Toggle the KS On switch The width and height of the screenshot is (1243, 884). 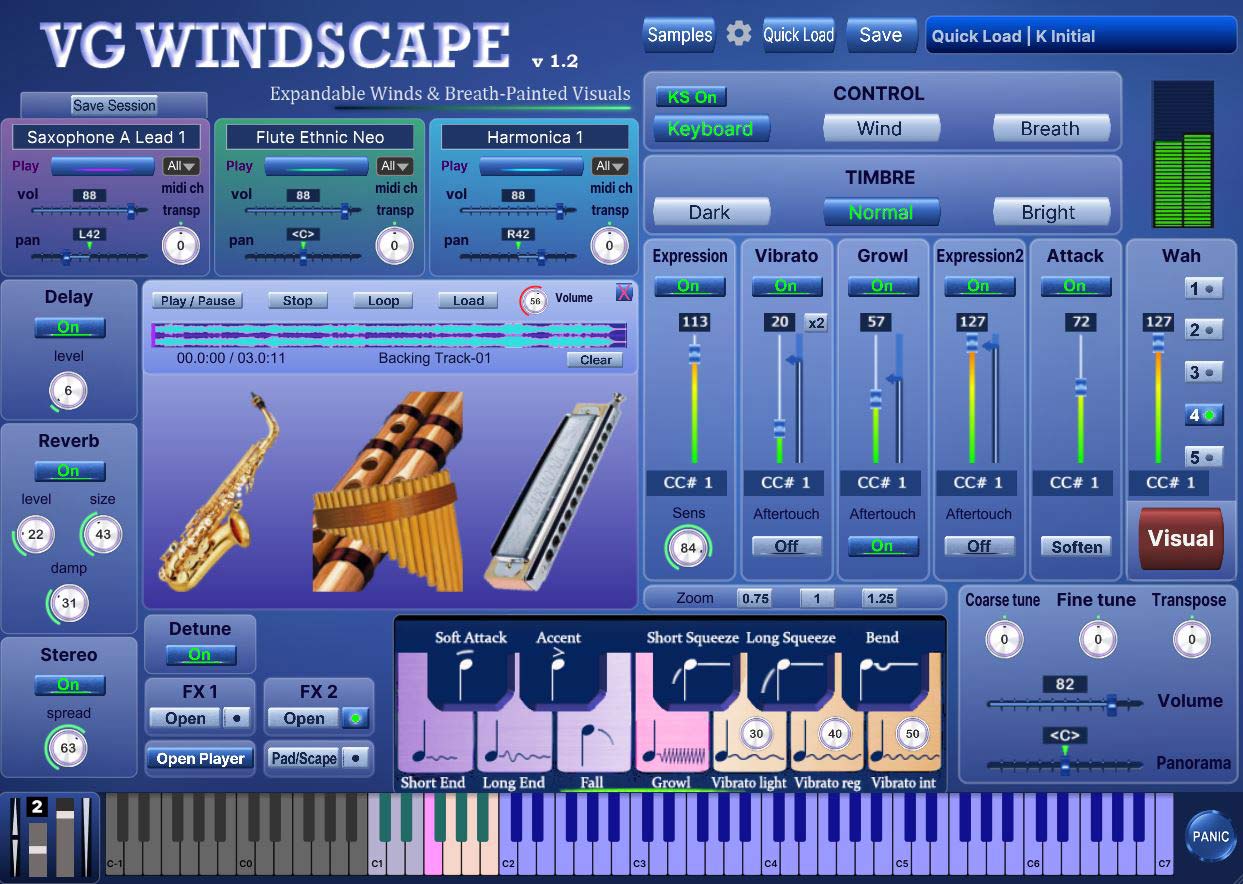[692, 97]
